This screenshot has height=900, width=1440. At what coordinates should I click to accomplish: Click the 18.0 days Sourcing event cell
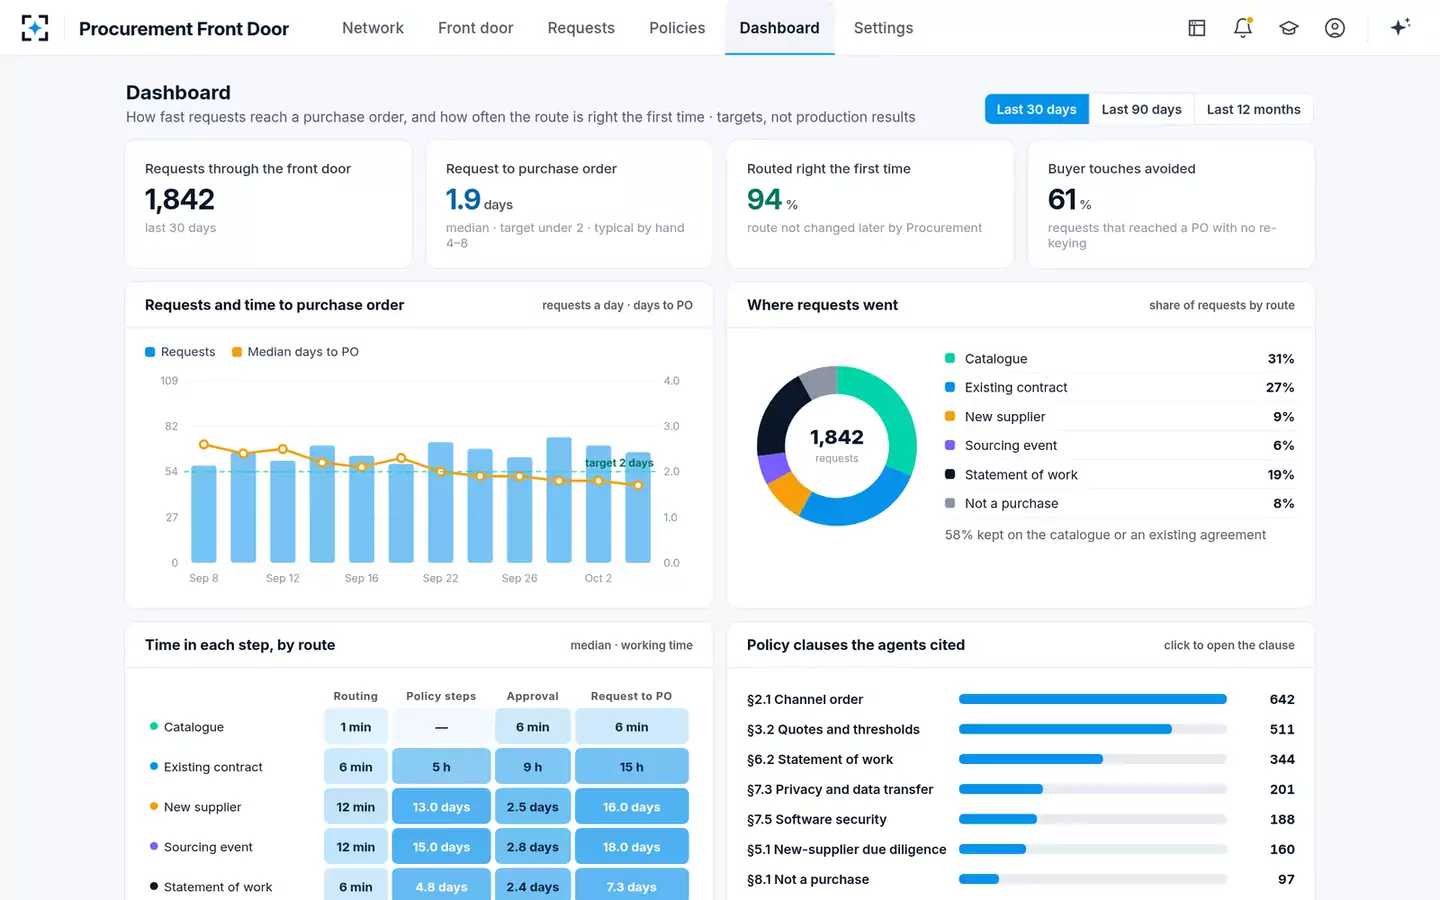point(631,847)
